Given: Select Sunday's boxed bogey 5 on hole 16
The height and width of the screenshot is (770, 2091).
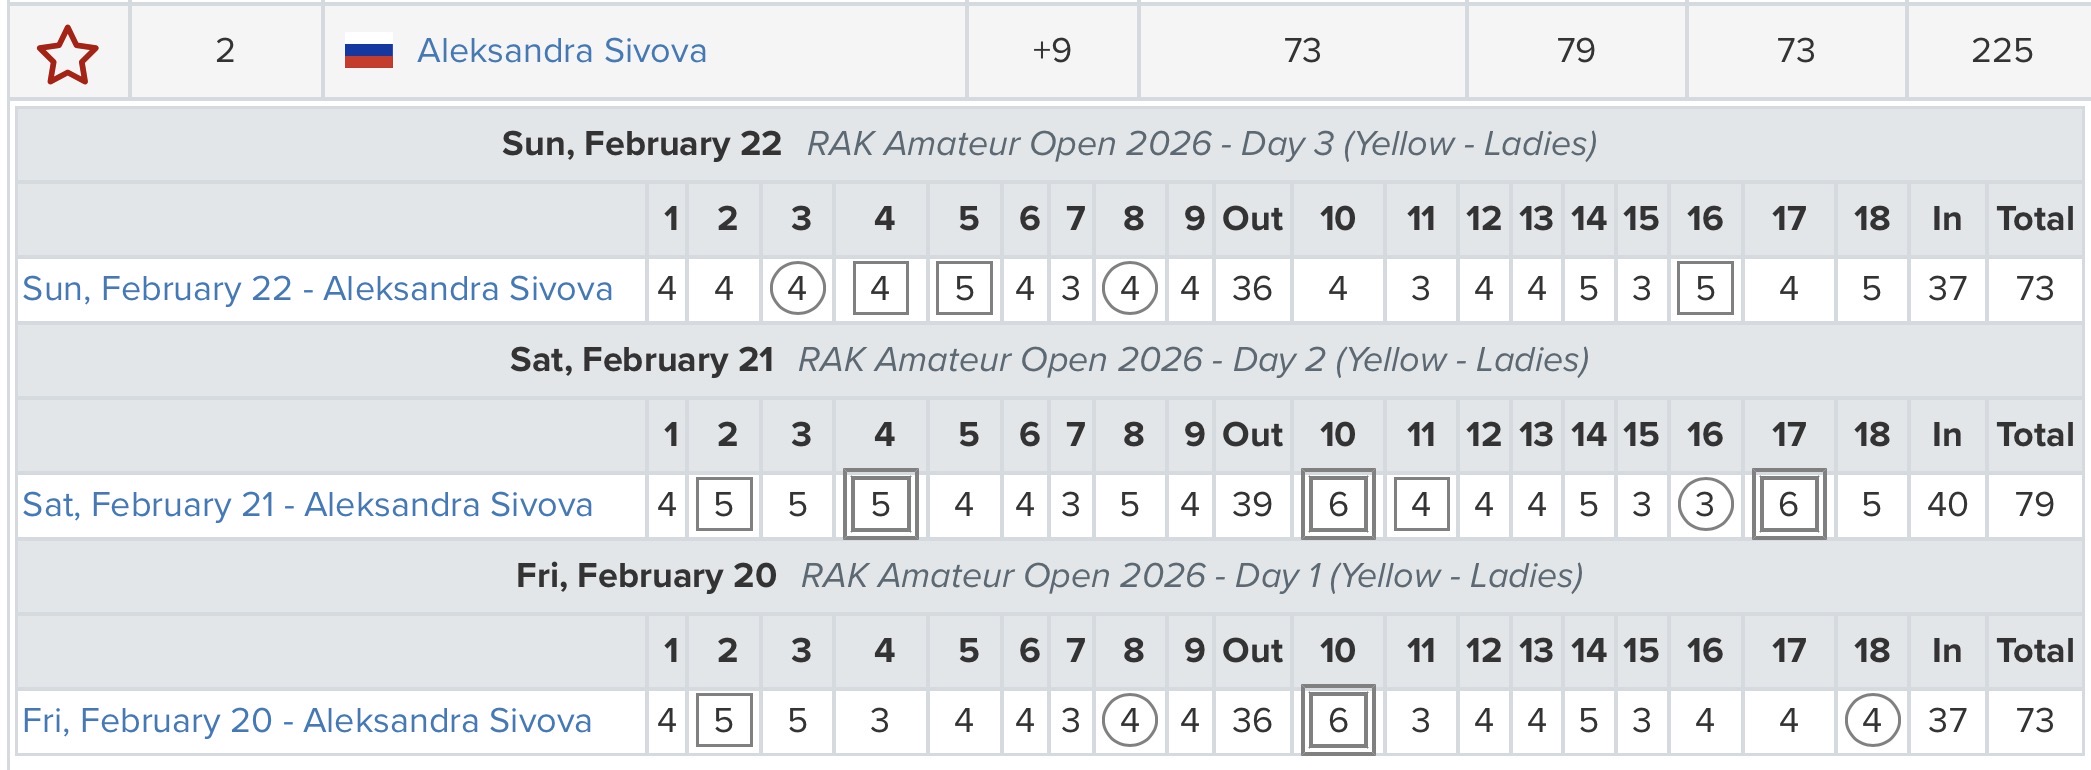Looking at the screenshot, I should [1705, 289].
